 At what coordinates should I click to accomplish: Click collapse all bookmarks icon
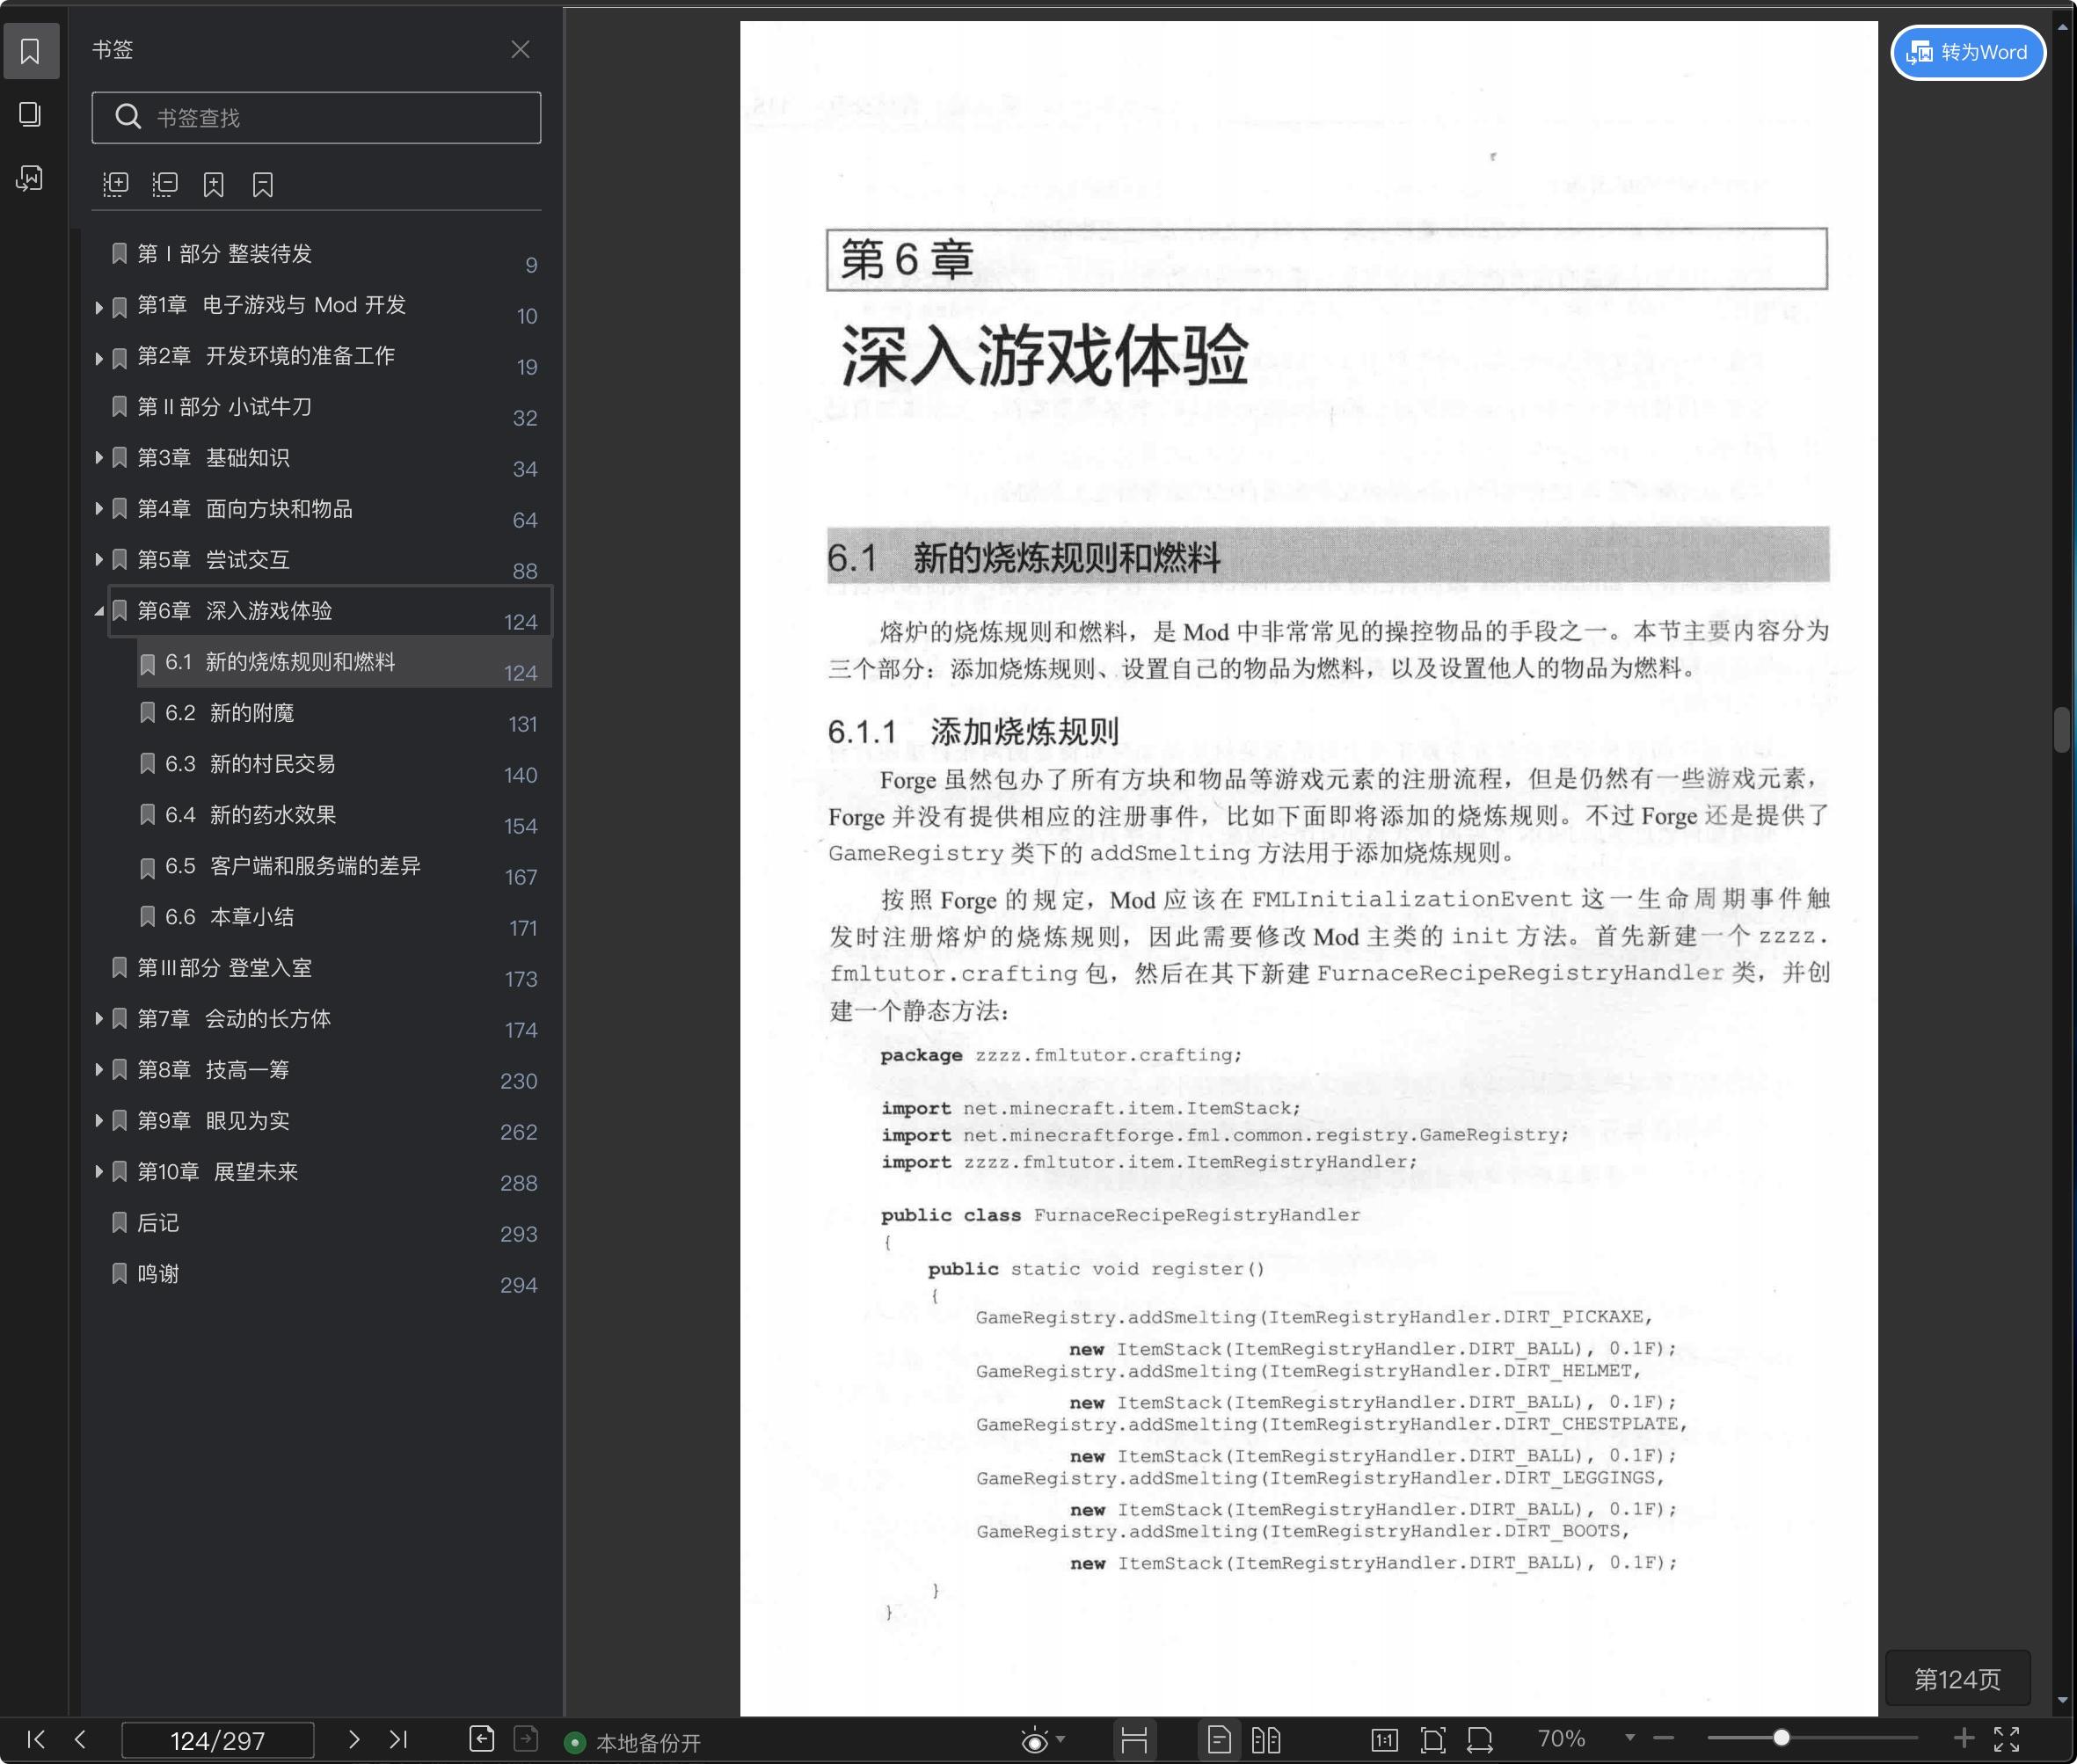click(165, 184)
